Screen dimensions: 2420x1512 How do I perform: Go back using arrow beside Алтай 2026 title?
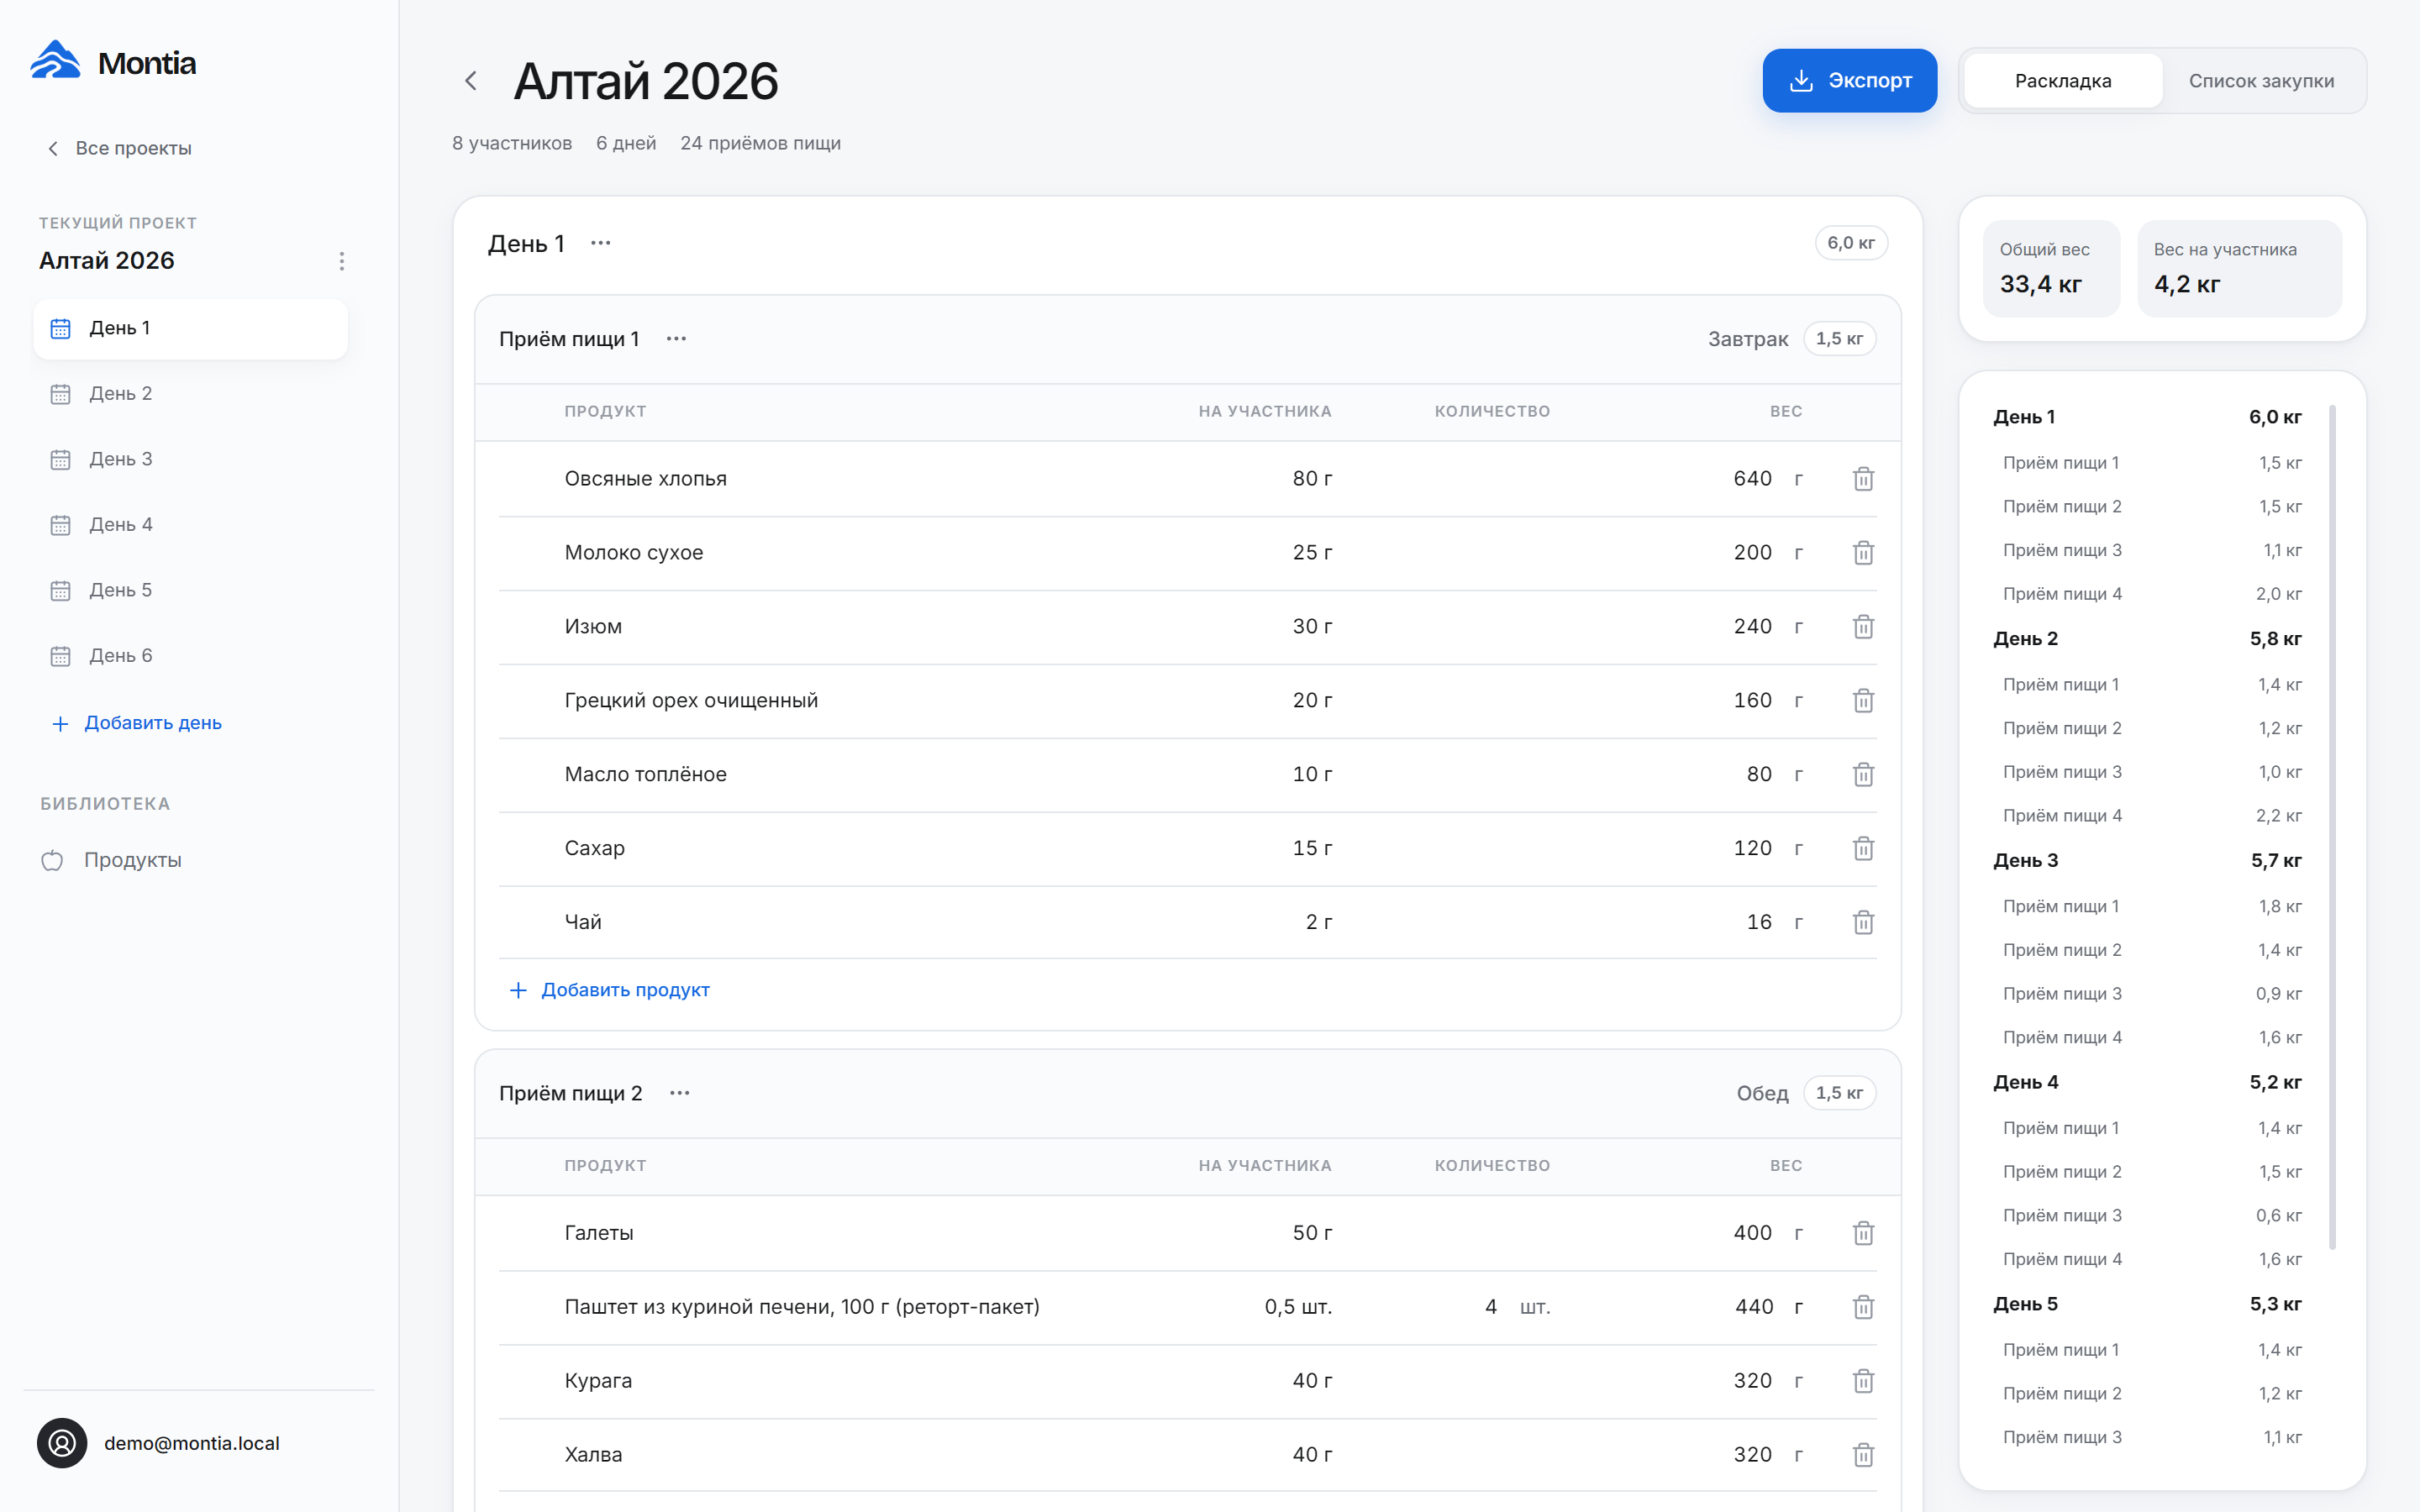pos(471,81)
